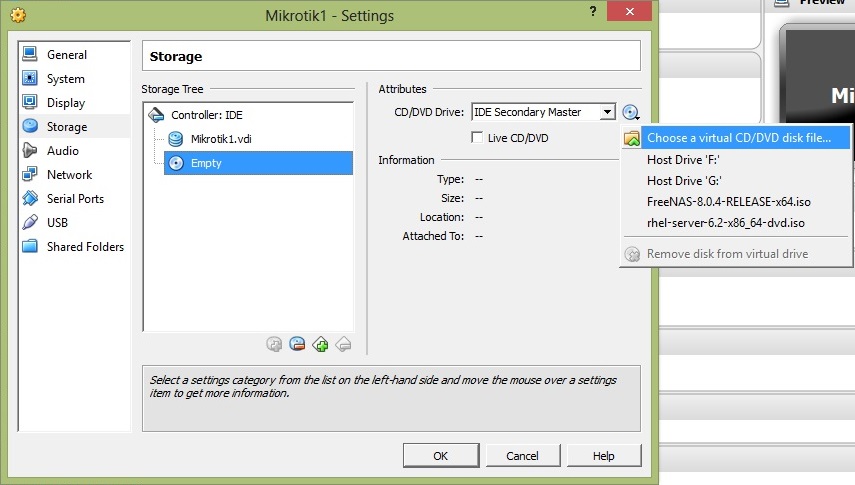Select the Empty optical drive entry
The image size is (855, 485).
(x=258, y=163)
